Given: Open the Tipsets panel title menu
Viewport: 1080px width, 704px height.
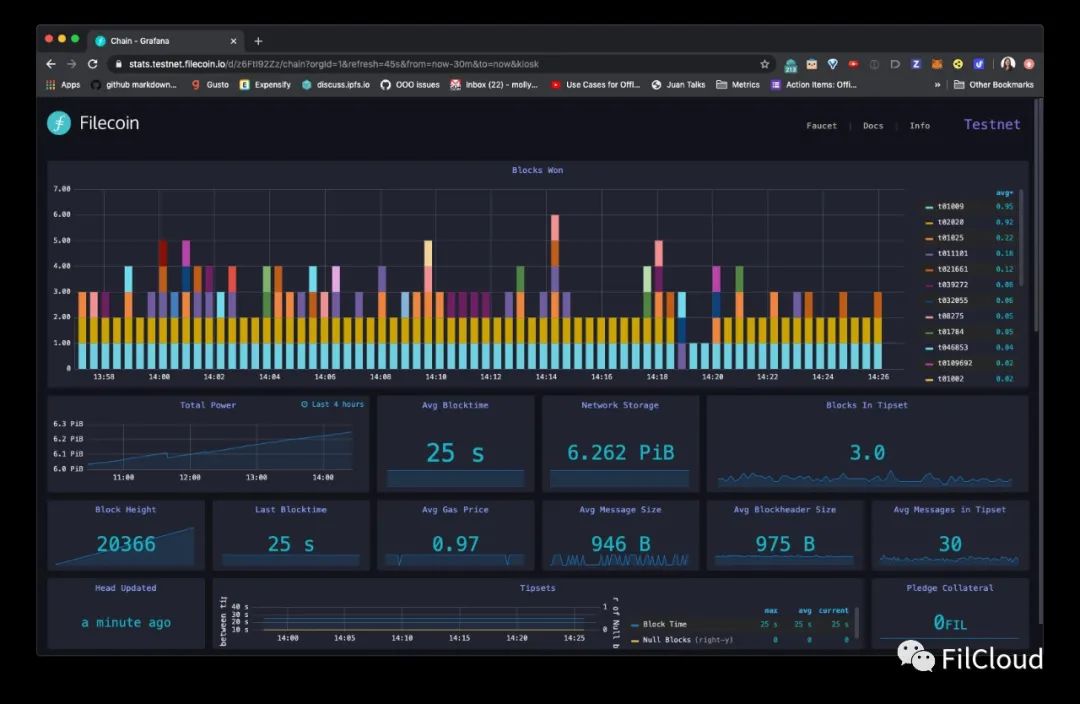Looking at the screenshot, I should tap(537, 588).
